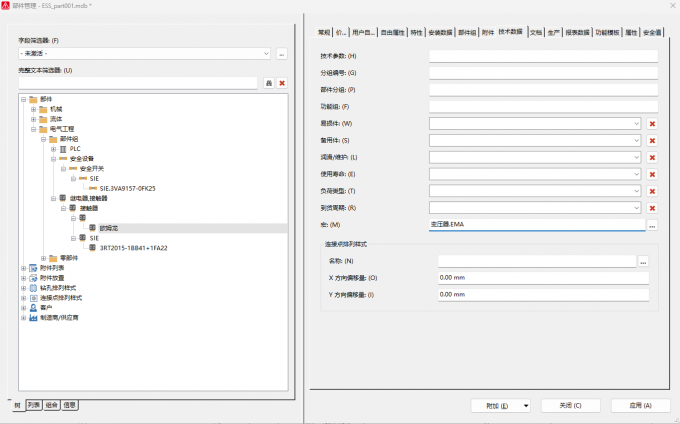Click the safety switch icon beside SIE.3VA9157-0FK25
Image resolution: width=680 pixels, height=424 pixels.
[93, 189]
